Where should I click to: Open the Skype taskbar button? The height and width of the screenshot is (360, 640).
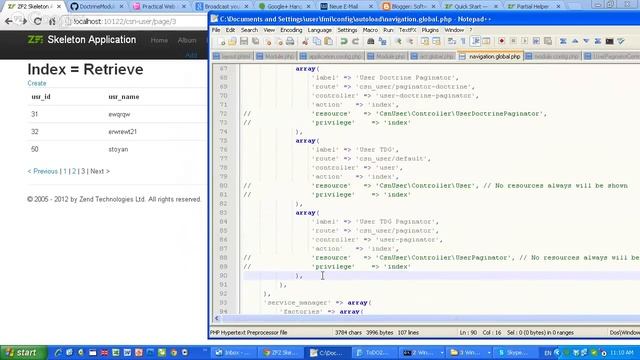point(515,353)
